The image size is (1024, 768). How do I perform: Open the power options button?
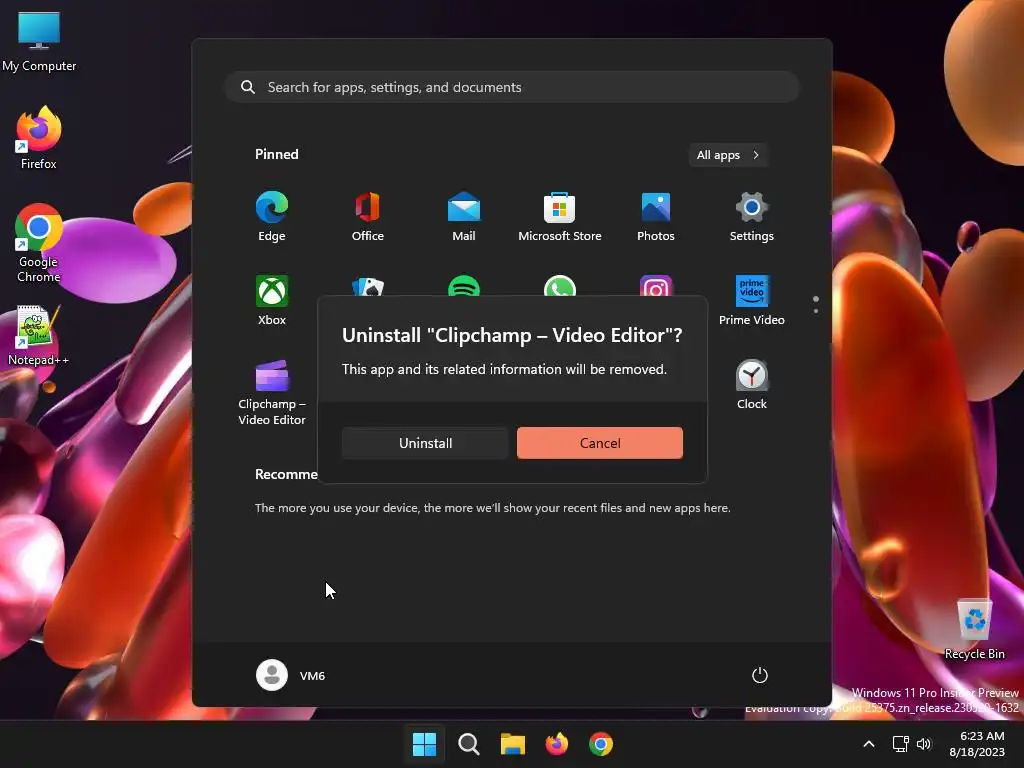(760, 675)
